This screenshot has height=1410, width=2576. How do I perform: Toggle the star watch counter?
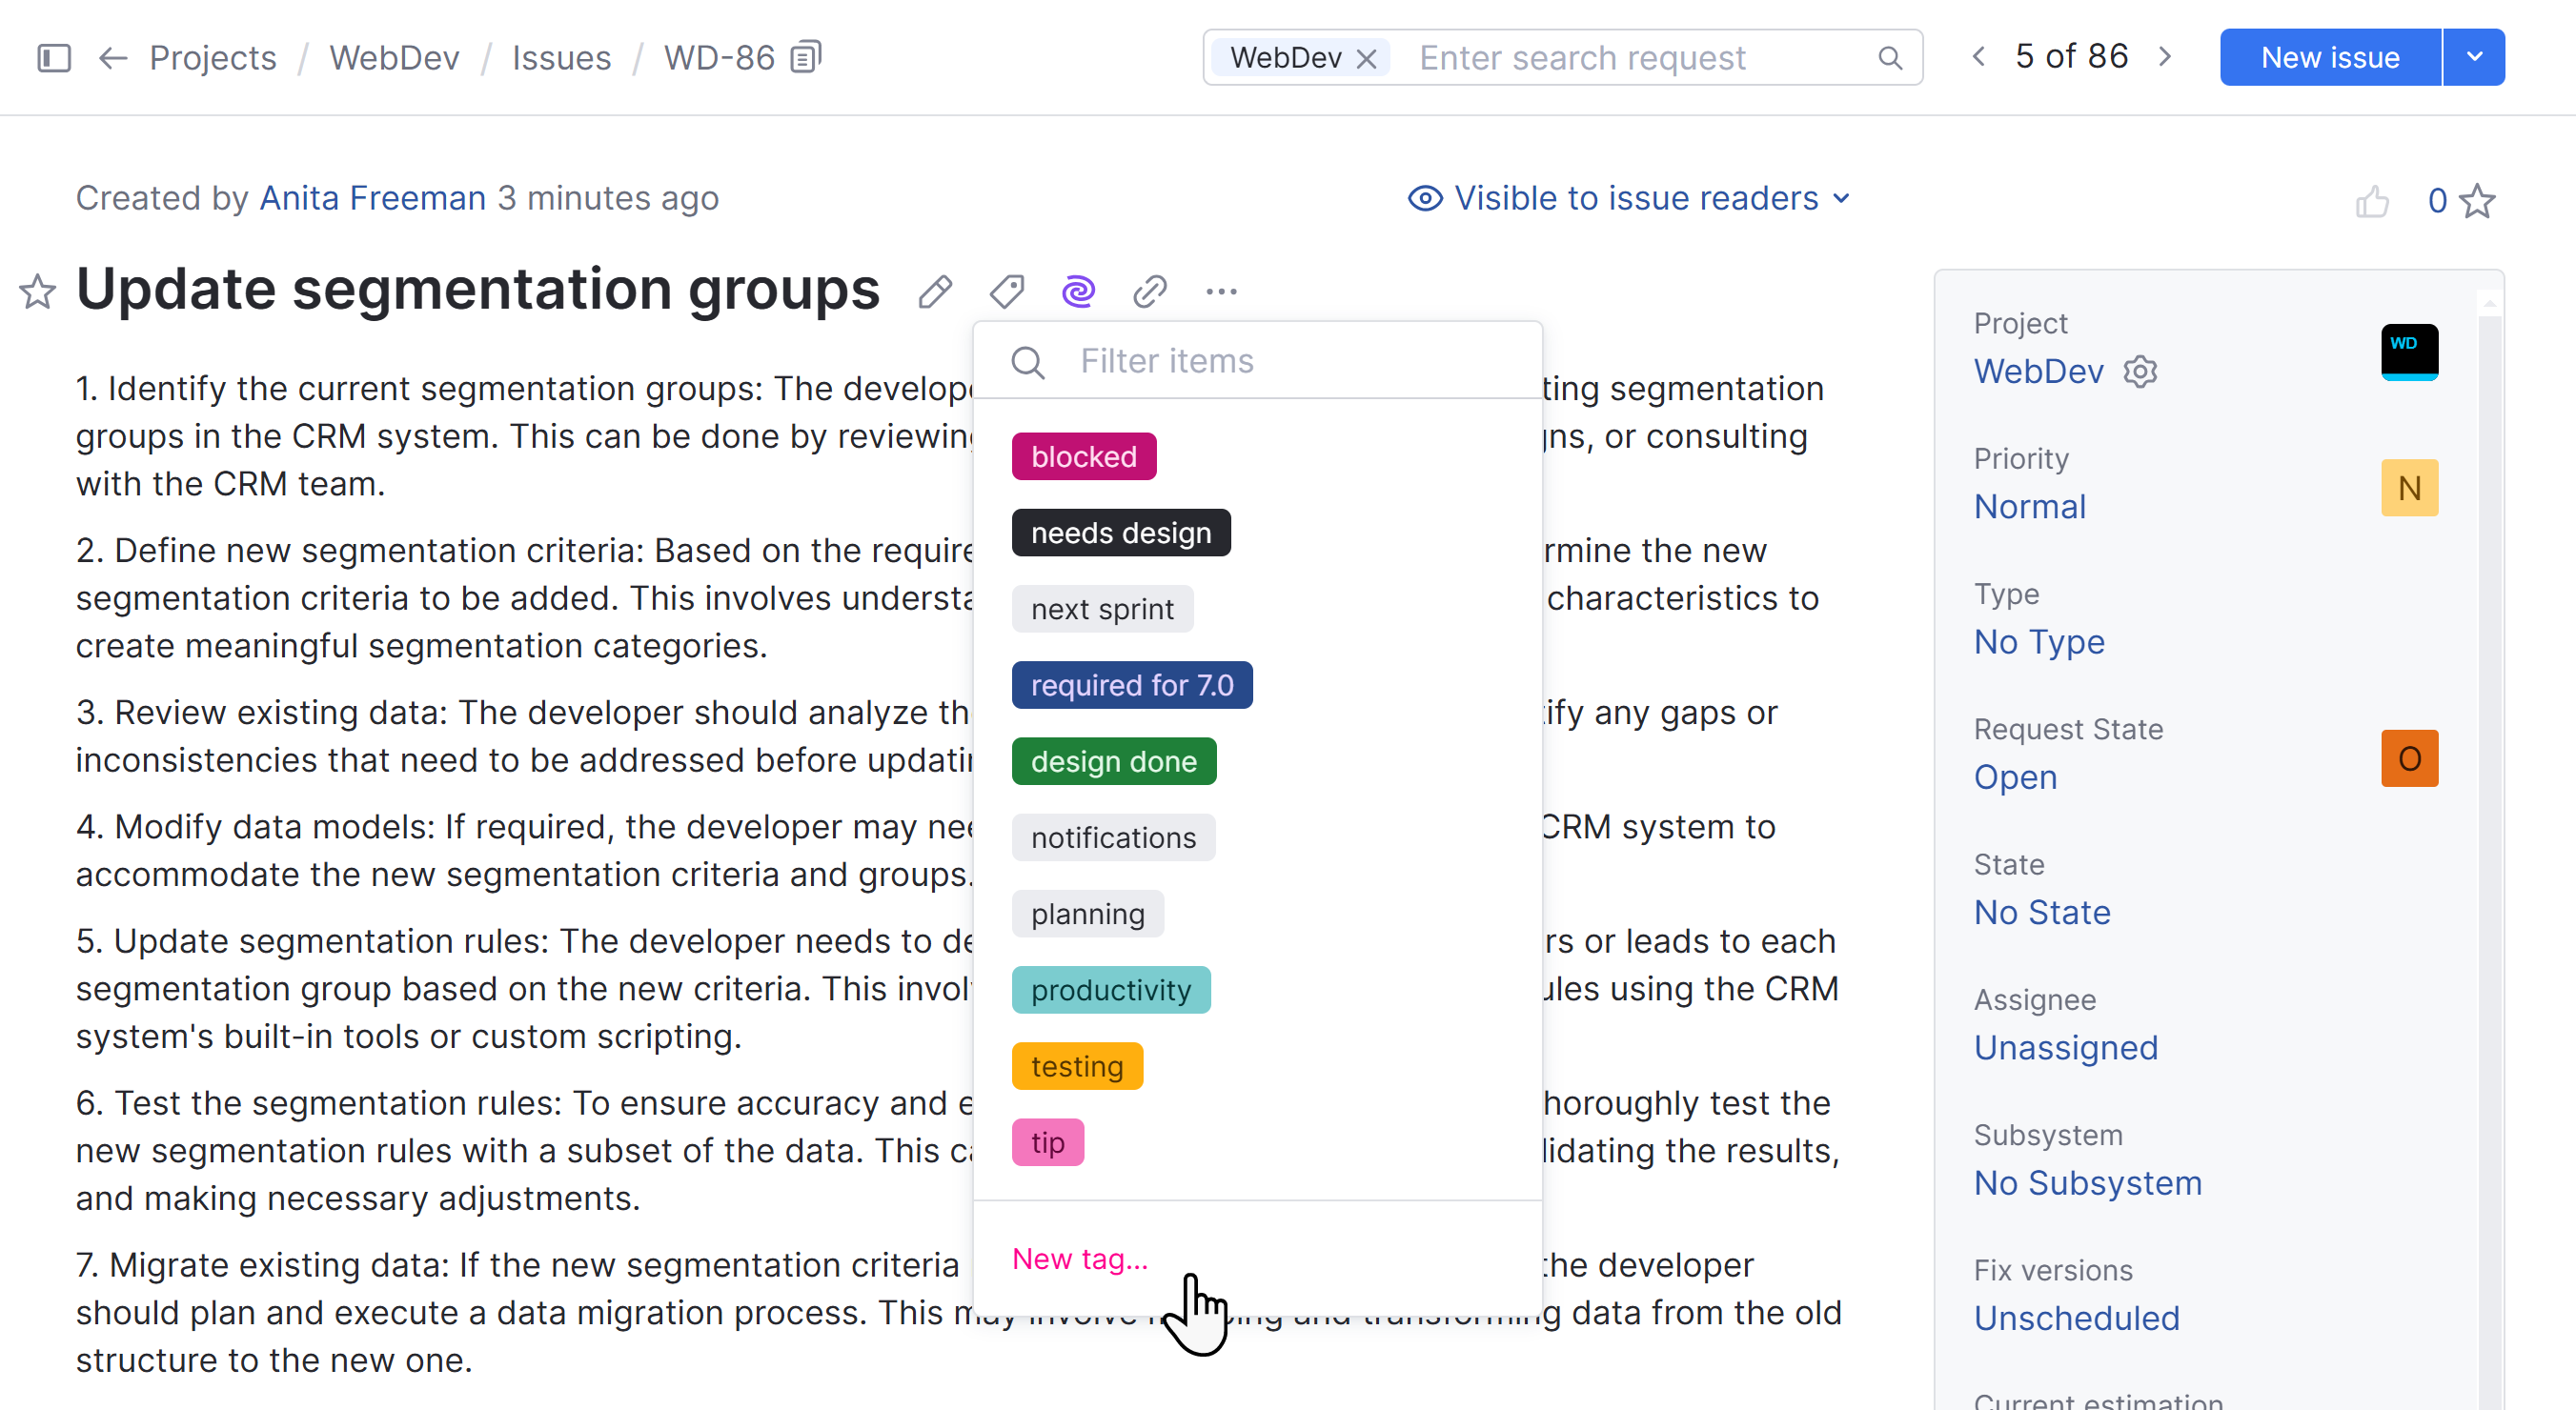click(x=2477, y=201)
